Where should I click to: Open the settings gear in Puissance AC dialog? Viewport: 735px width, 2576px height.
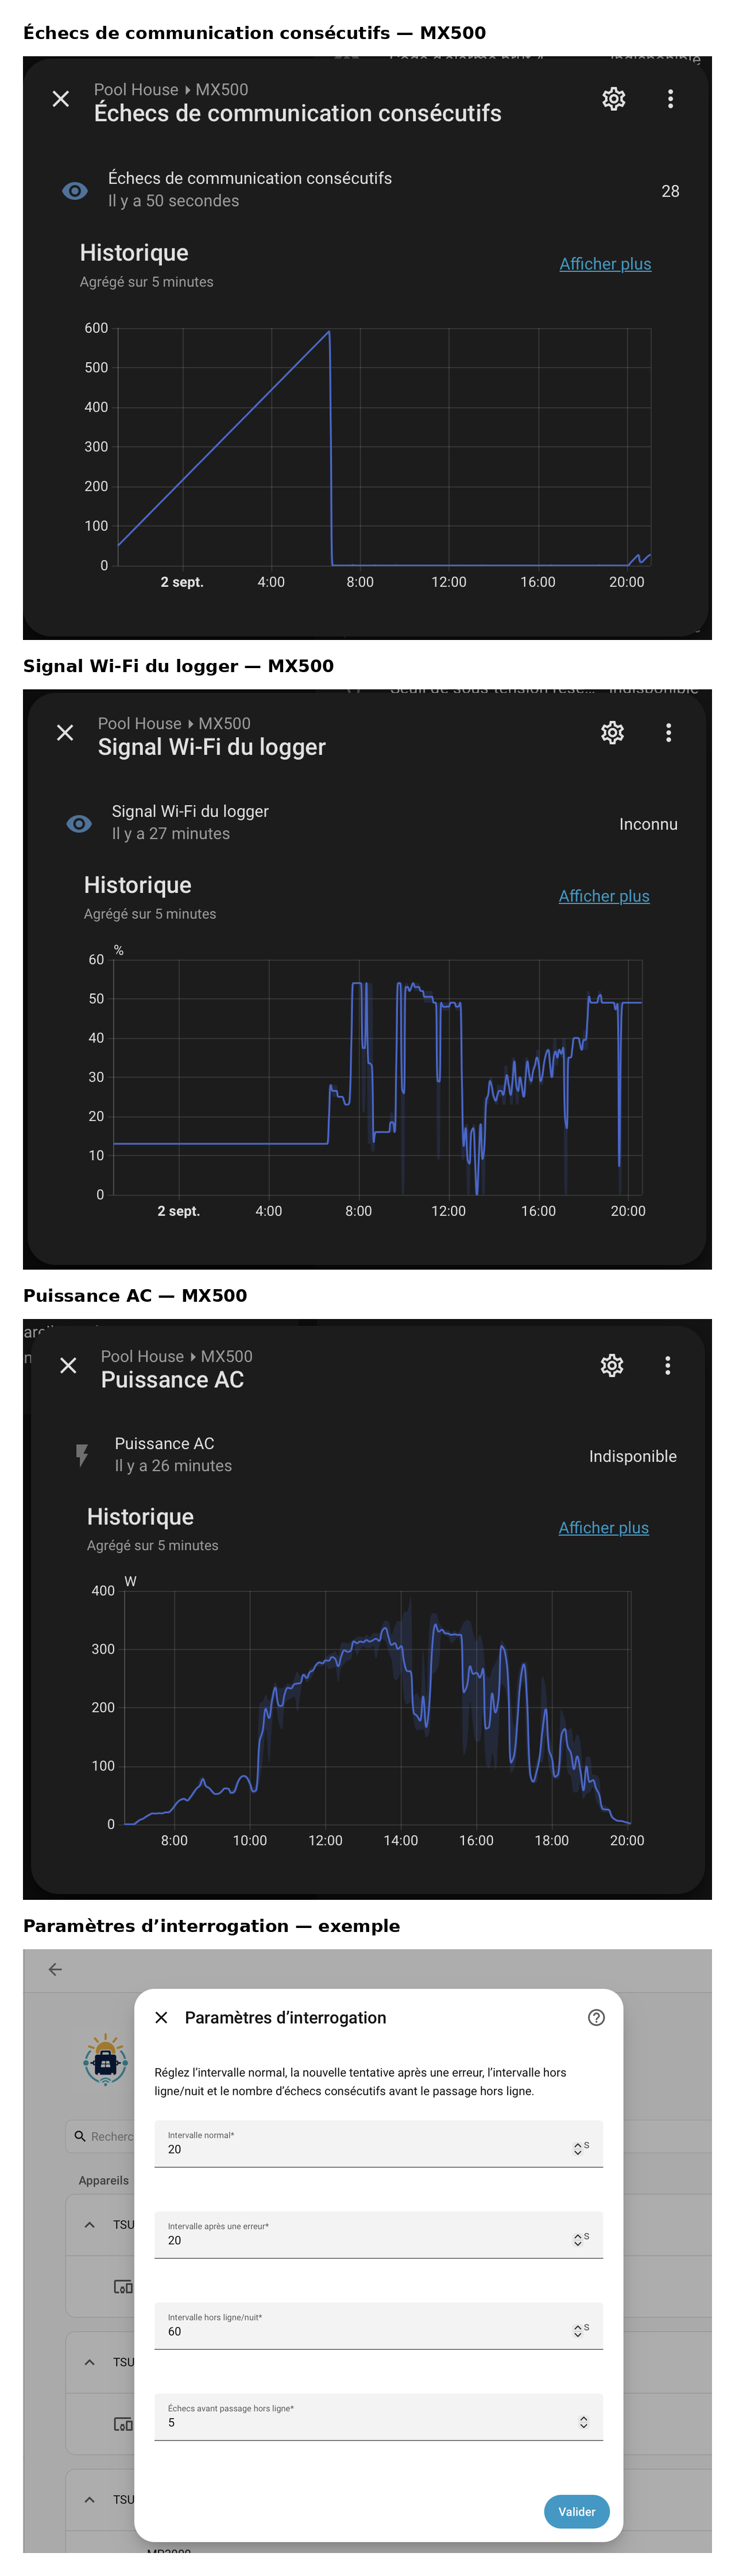(611, 1366)
